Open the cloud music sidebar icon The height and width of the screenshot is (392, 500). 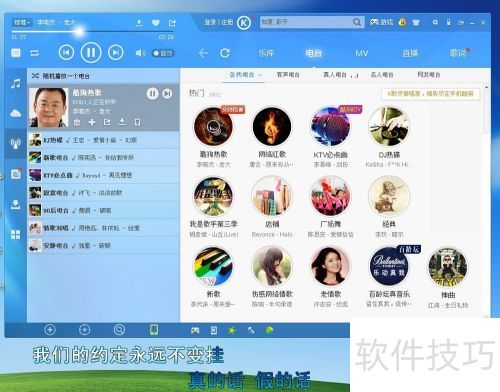[x=16, y=113]
